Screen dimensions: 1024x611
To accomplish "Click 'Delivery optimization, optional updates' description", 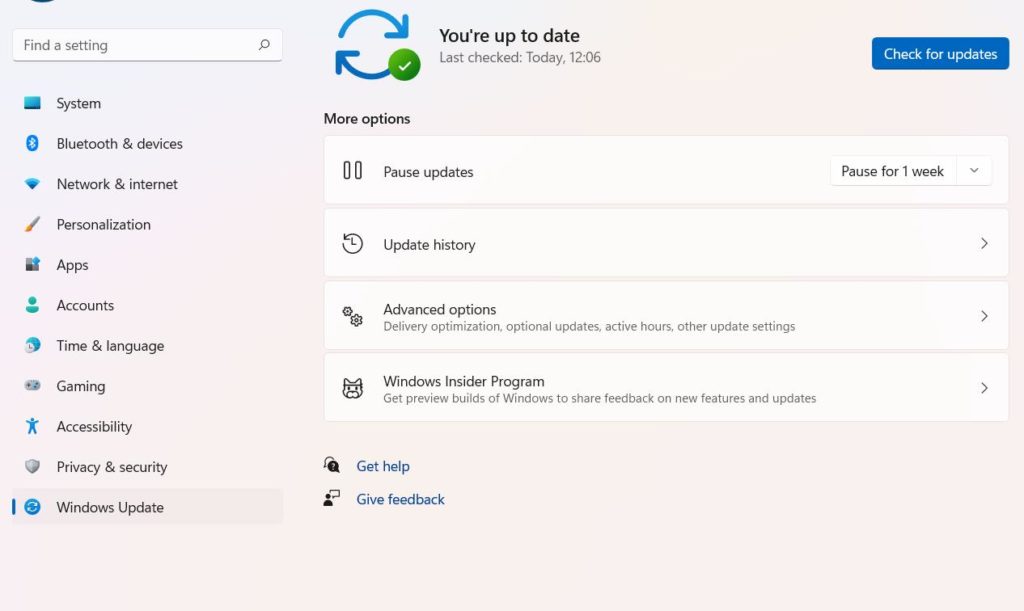I will click(589, 326).
